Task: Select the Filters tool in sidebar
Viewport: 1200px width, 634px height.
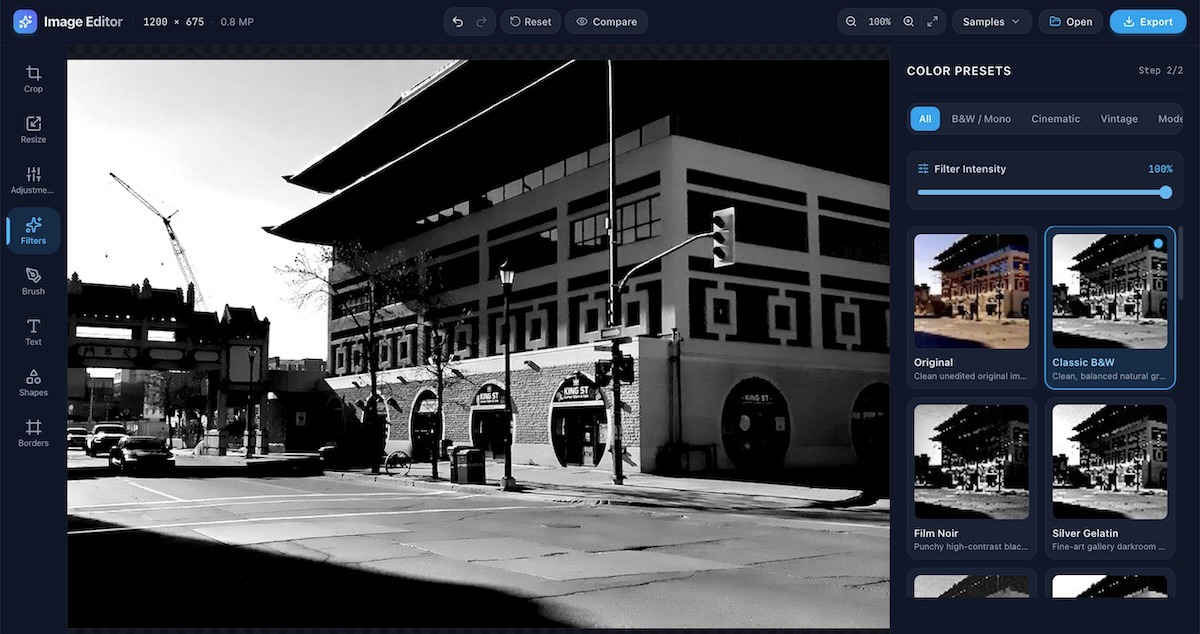Action: [x=33, y=231]
